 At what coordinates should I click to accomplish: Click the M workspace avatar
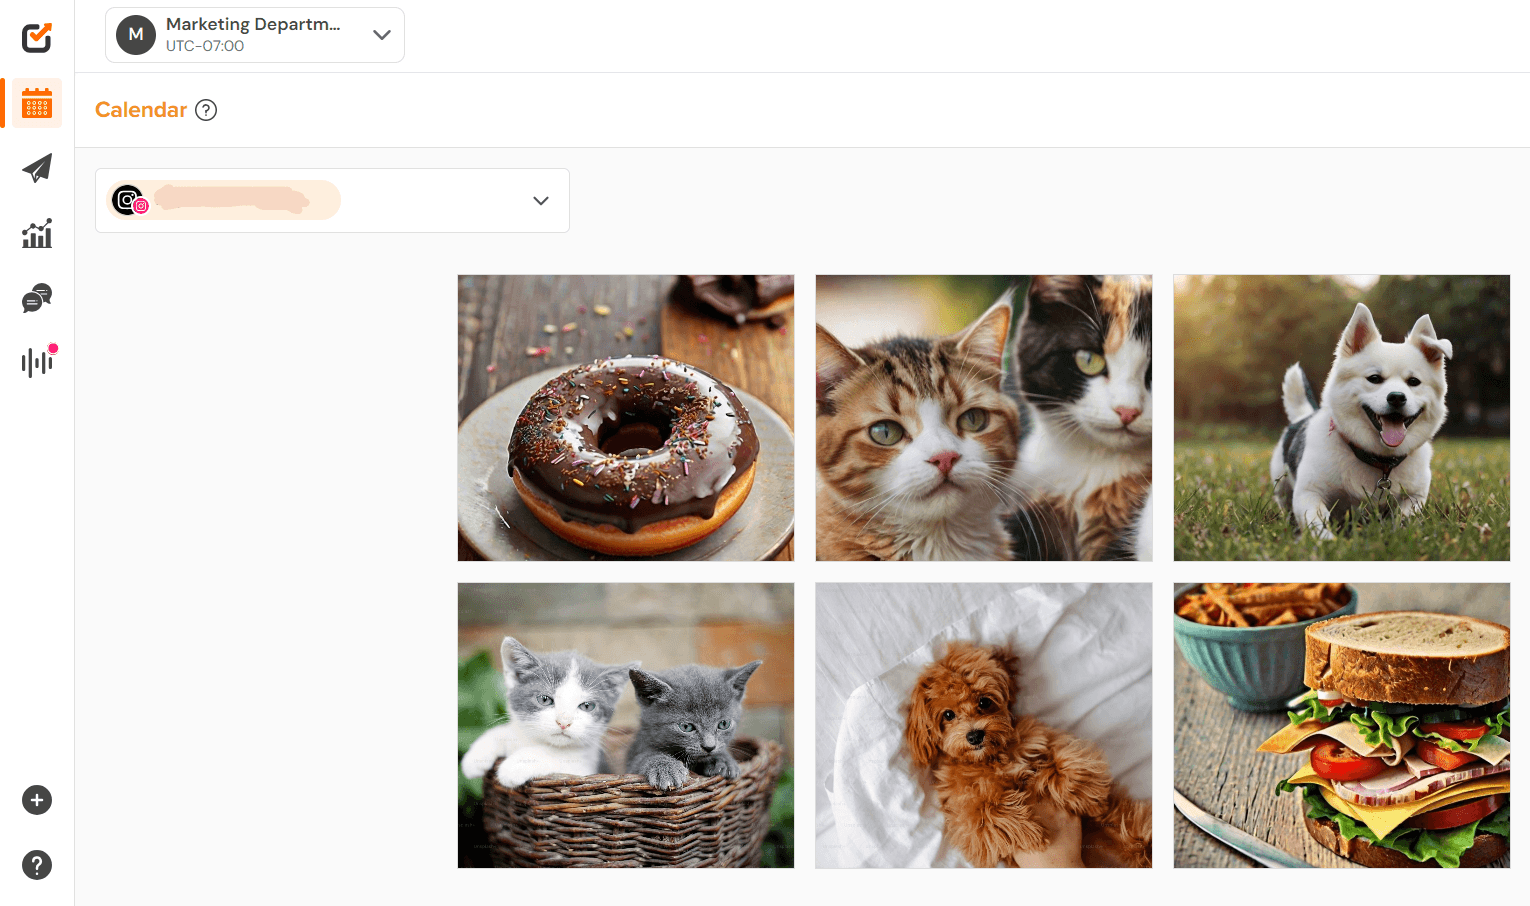tap(135, 34)
